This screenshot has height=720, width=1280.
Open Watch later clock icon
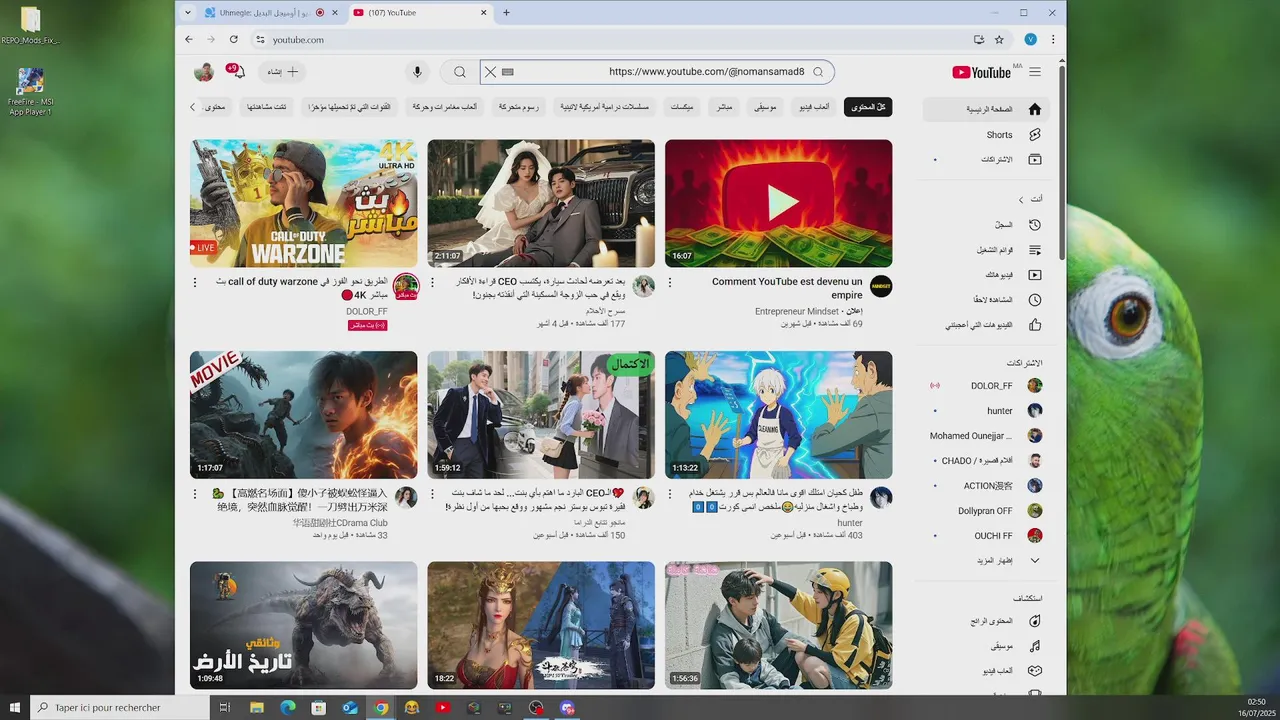coord(1035,300)
